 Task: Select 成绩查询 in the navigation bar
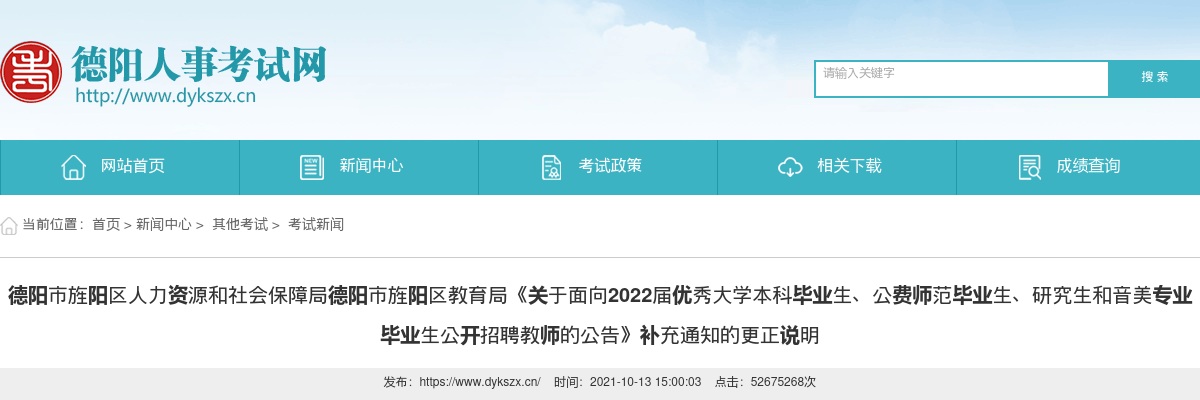[1078, 167]
